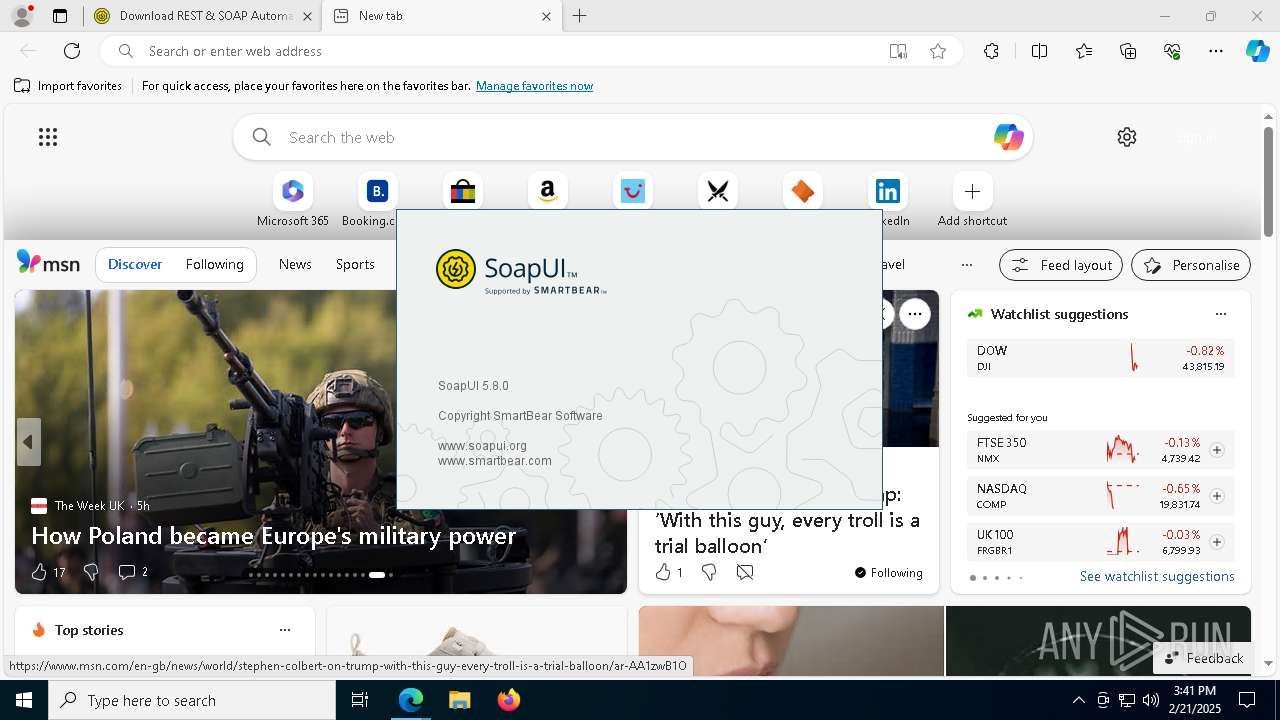The width and height of the screenshot is (1280, 720).
Task: Open the Extensions puzzle icon
Action: pyautogui.click(x=991, y=51)
